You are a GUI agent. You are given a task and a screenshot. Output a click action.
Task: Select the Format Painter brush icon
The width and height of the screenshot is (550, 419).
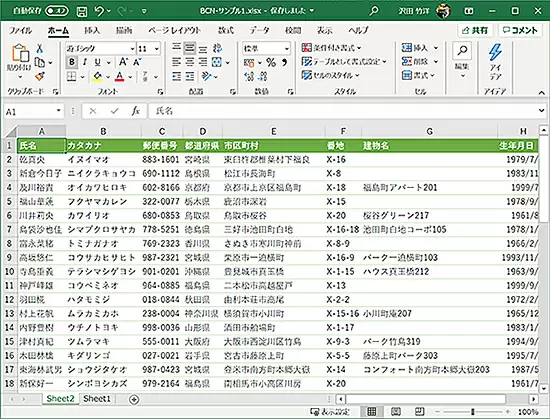[x=40, y=76]
